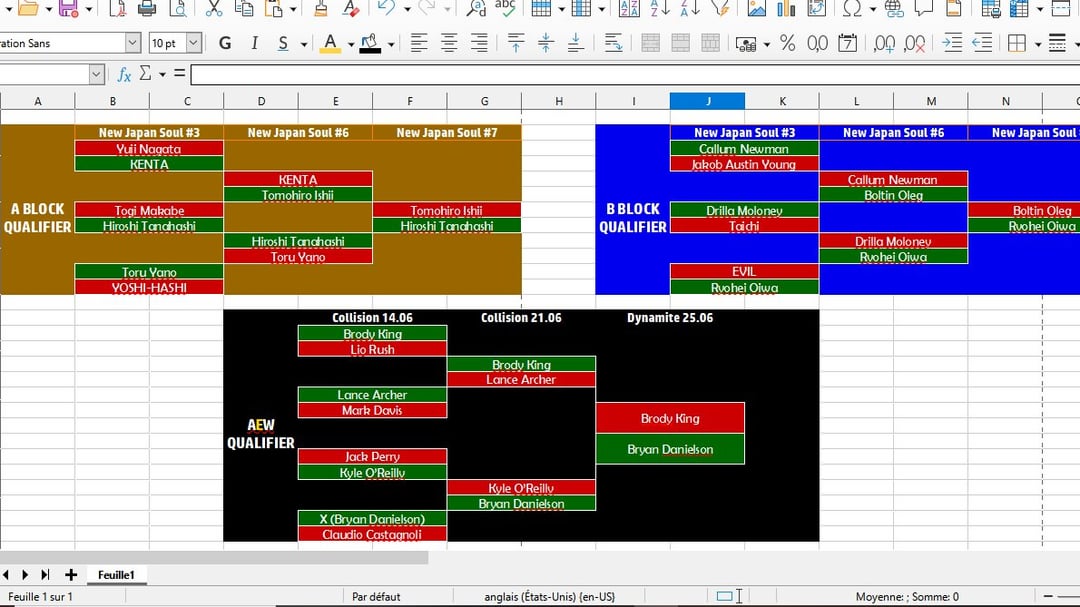Open the font color dropdown arrow
Screen dimensions: 1080x607
(350, 45)
